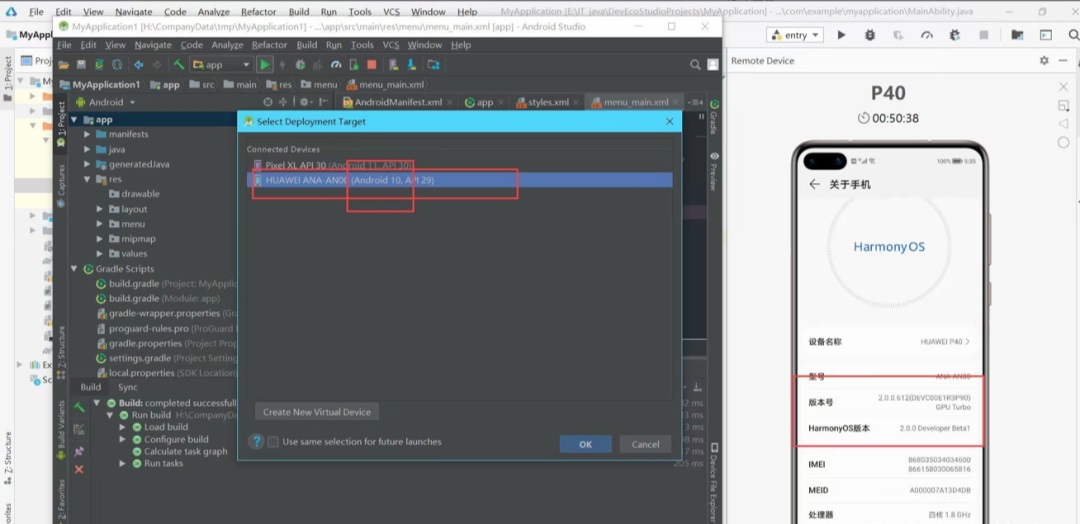Screen dimensions: 1080x524
Task: Enable Use same selection for future launches
Action: click(273, 442)
